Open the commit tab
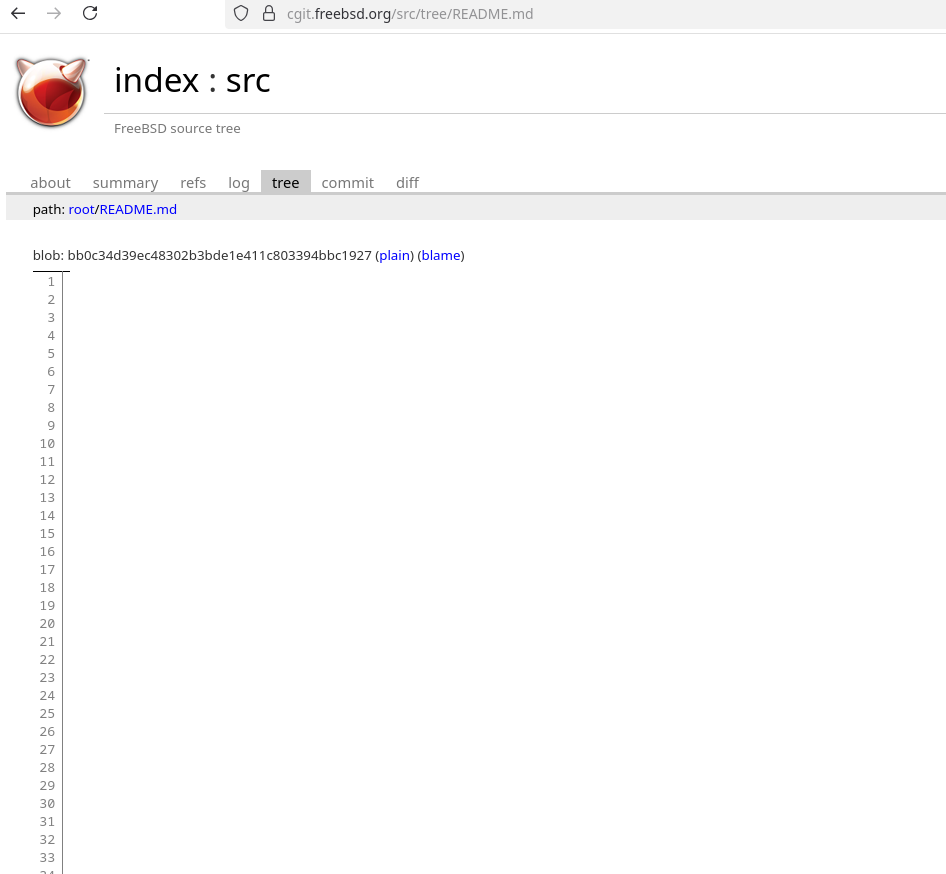 click(x=347, y=183)
